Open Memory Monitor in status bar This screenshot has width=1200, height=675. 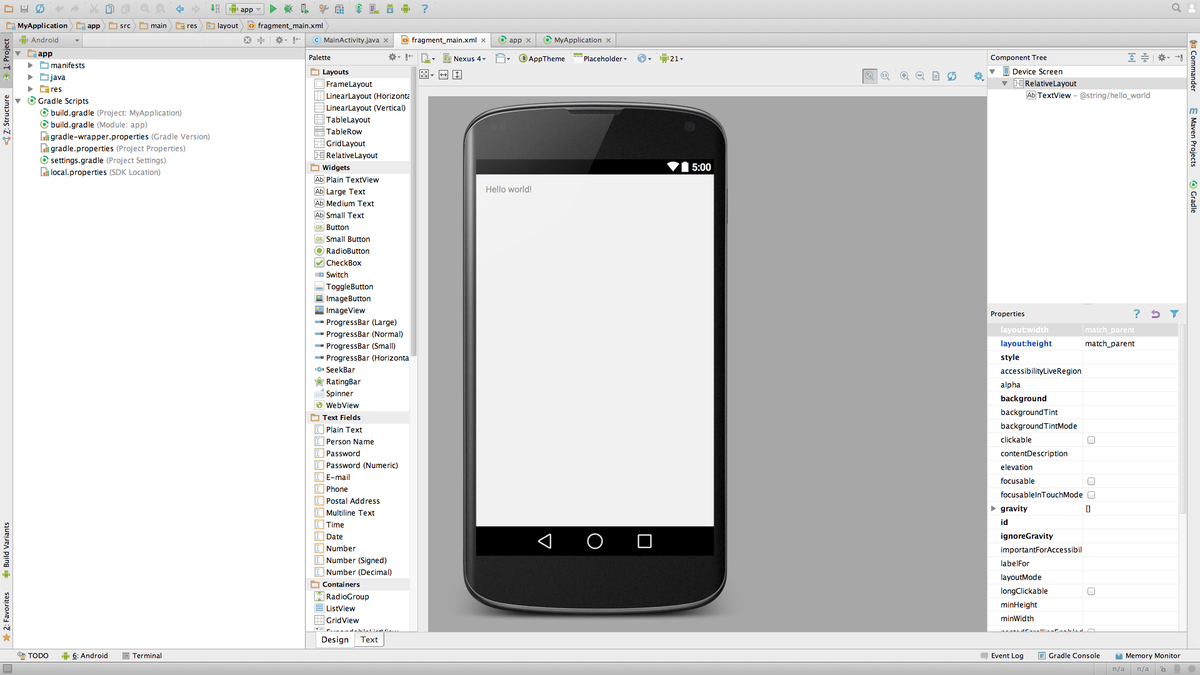[1147, 656]
